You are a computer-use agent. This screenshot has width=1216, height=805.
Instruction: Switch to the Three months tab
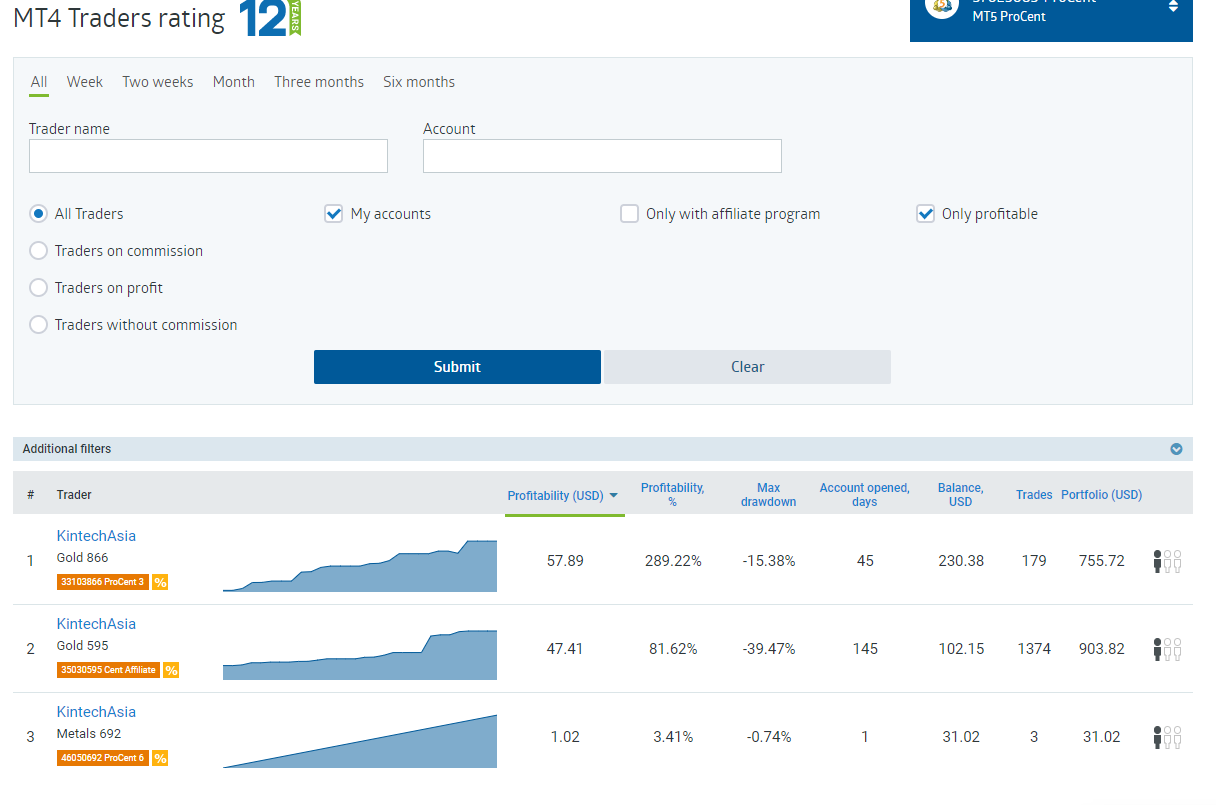(319, 82)
